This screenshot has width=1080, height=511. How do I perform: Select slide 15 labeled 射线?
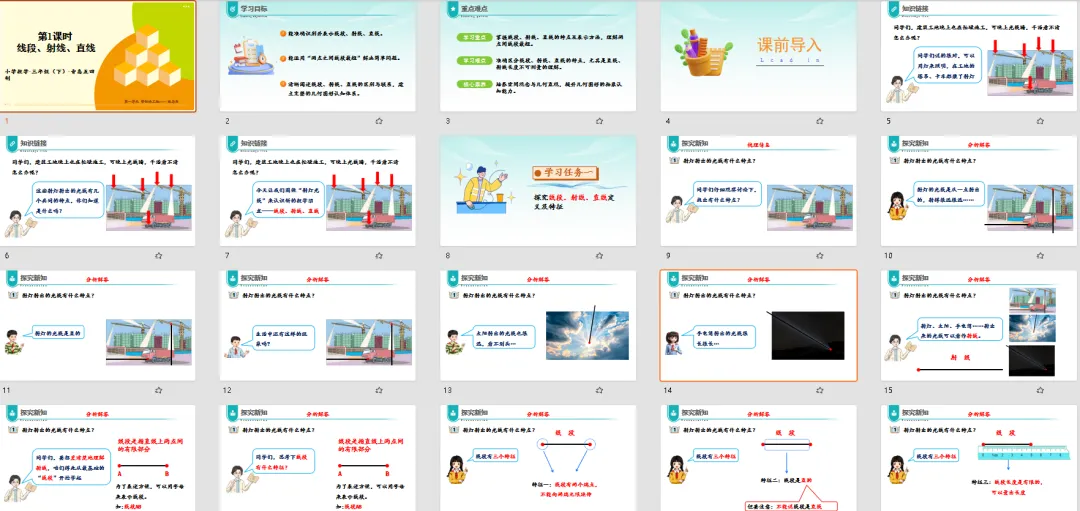[979, 326]
